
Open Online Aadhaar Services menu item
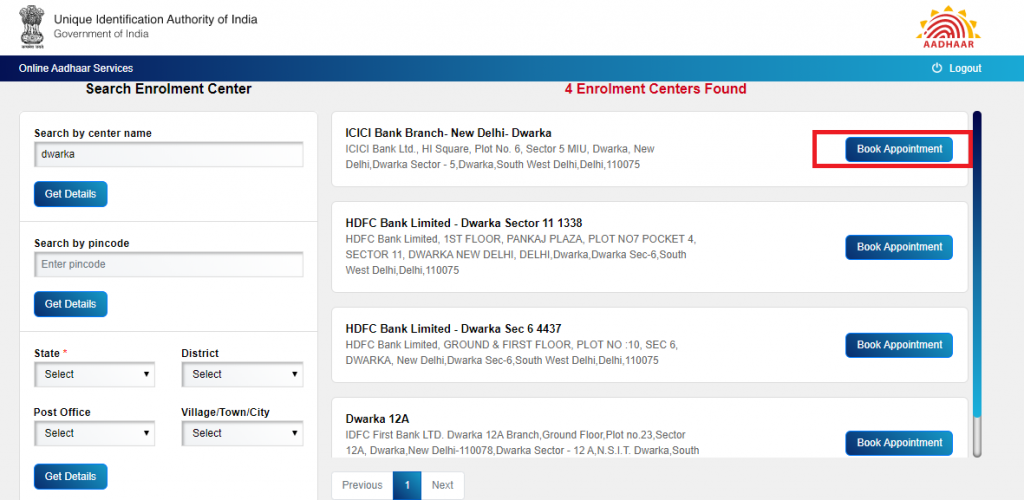(76, 68)
